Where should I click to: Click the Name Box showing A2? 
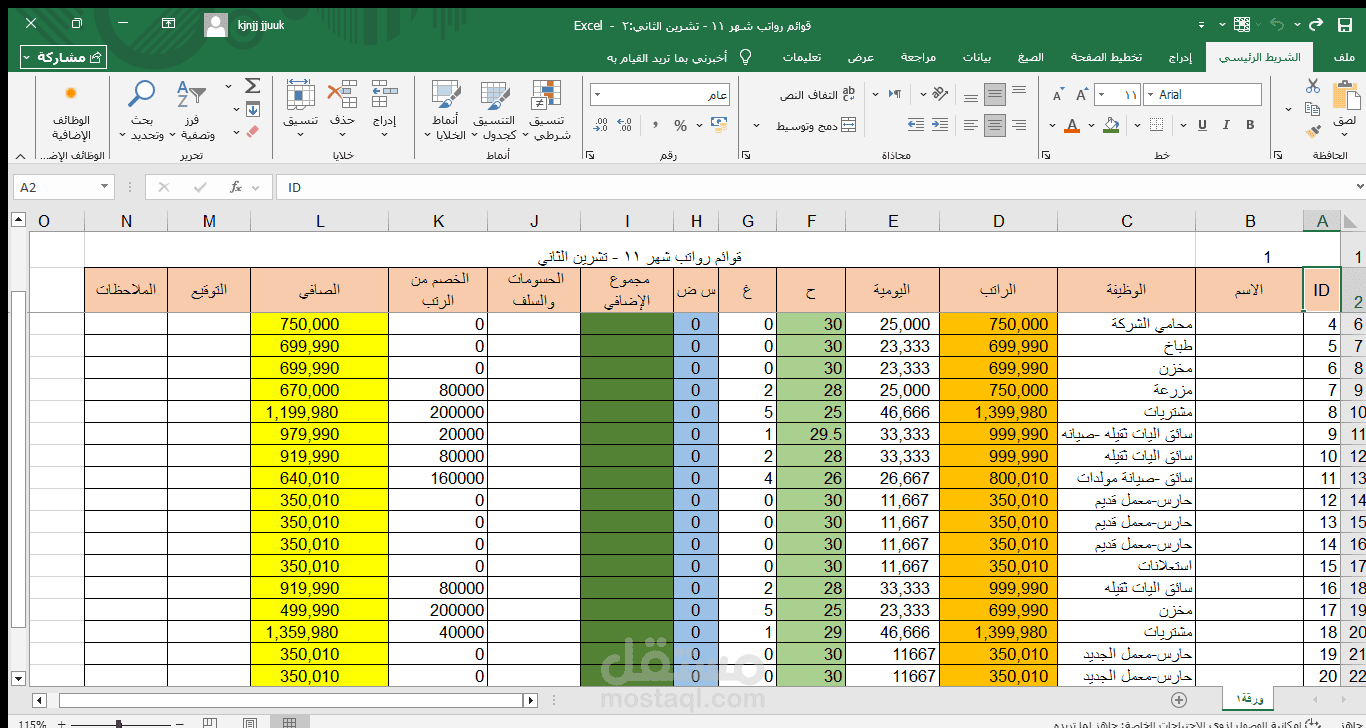click(x=64, y=187)
